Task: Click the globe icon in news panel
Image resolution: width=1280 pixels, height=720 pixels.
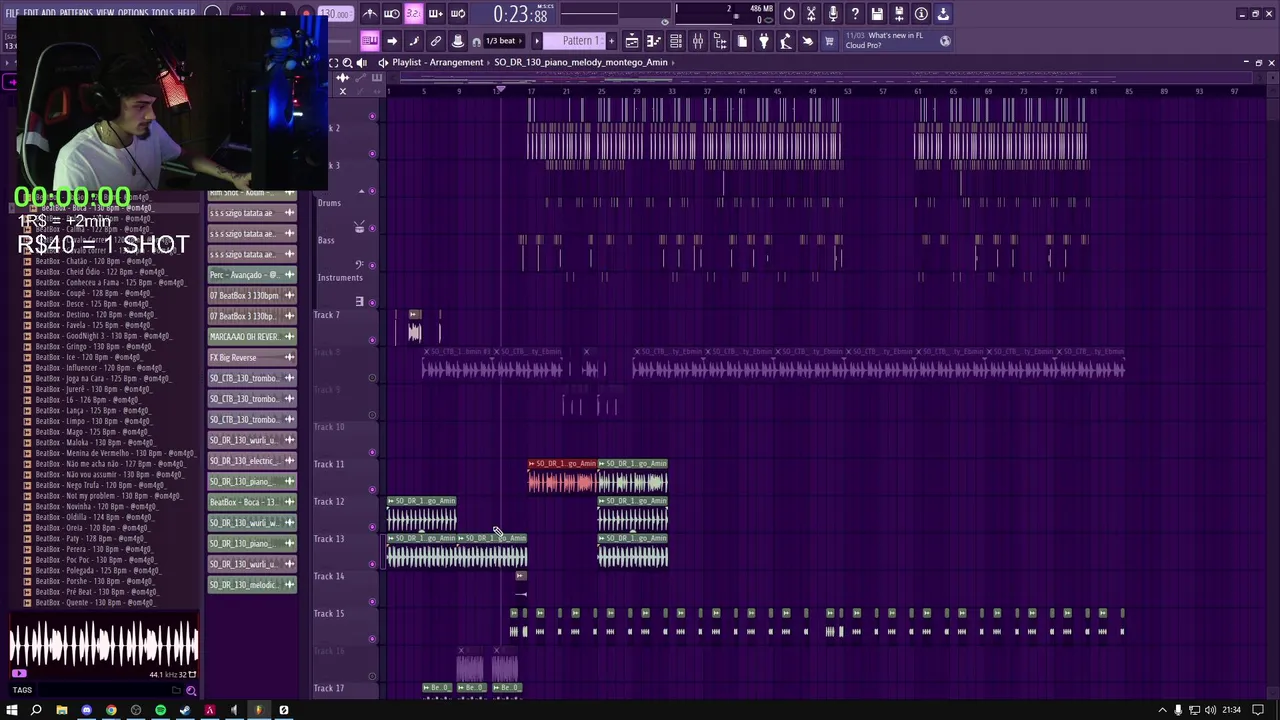Action: pyautogui.click(x=945, y=40)
